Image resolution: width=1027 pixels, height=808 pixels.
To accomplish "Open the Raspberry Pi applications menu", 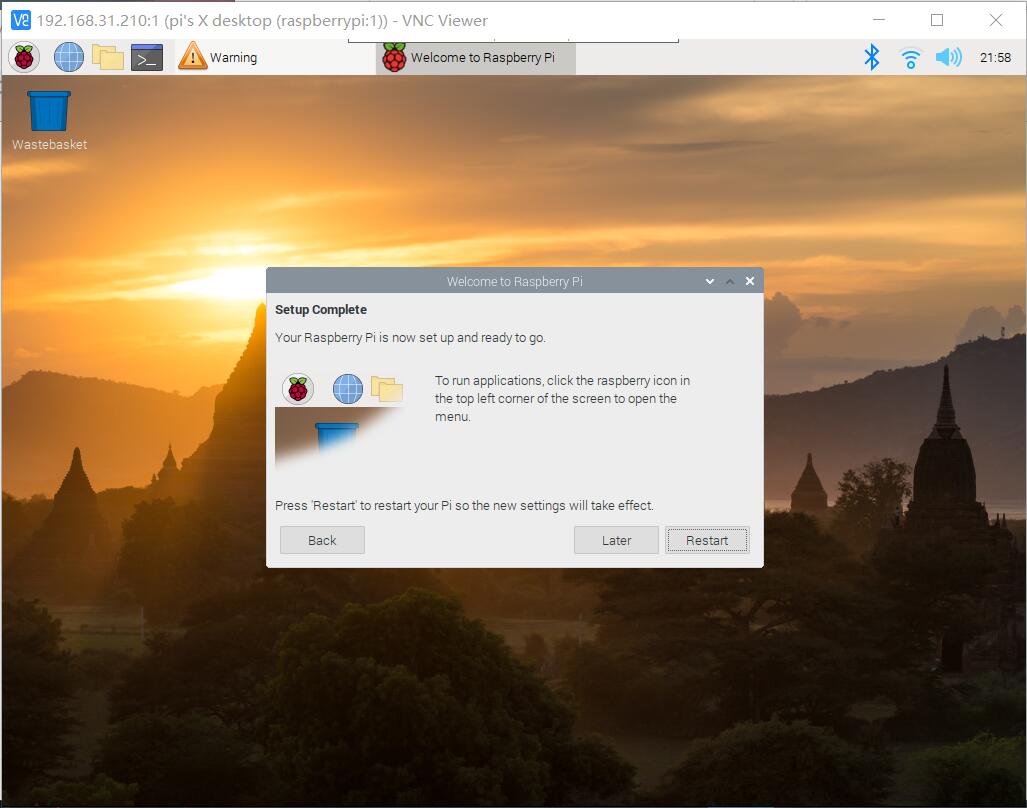I will point(24,57).
